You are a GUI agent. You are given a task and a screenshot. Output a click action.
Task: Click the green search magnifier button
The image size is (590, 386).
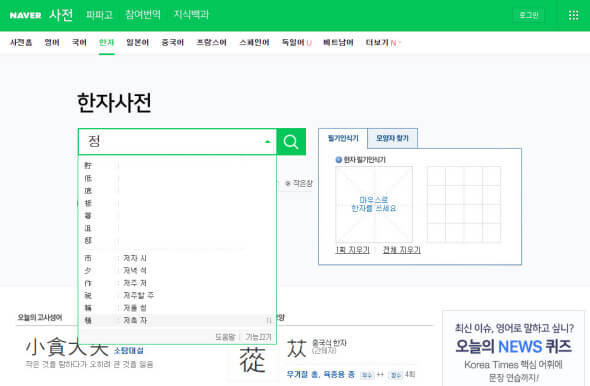pyautogui.click(x=291, y=142)
